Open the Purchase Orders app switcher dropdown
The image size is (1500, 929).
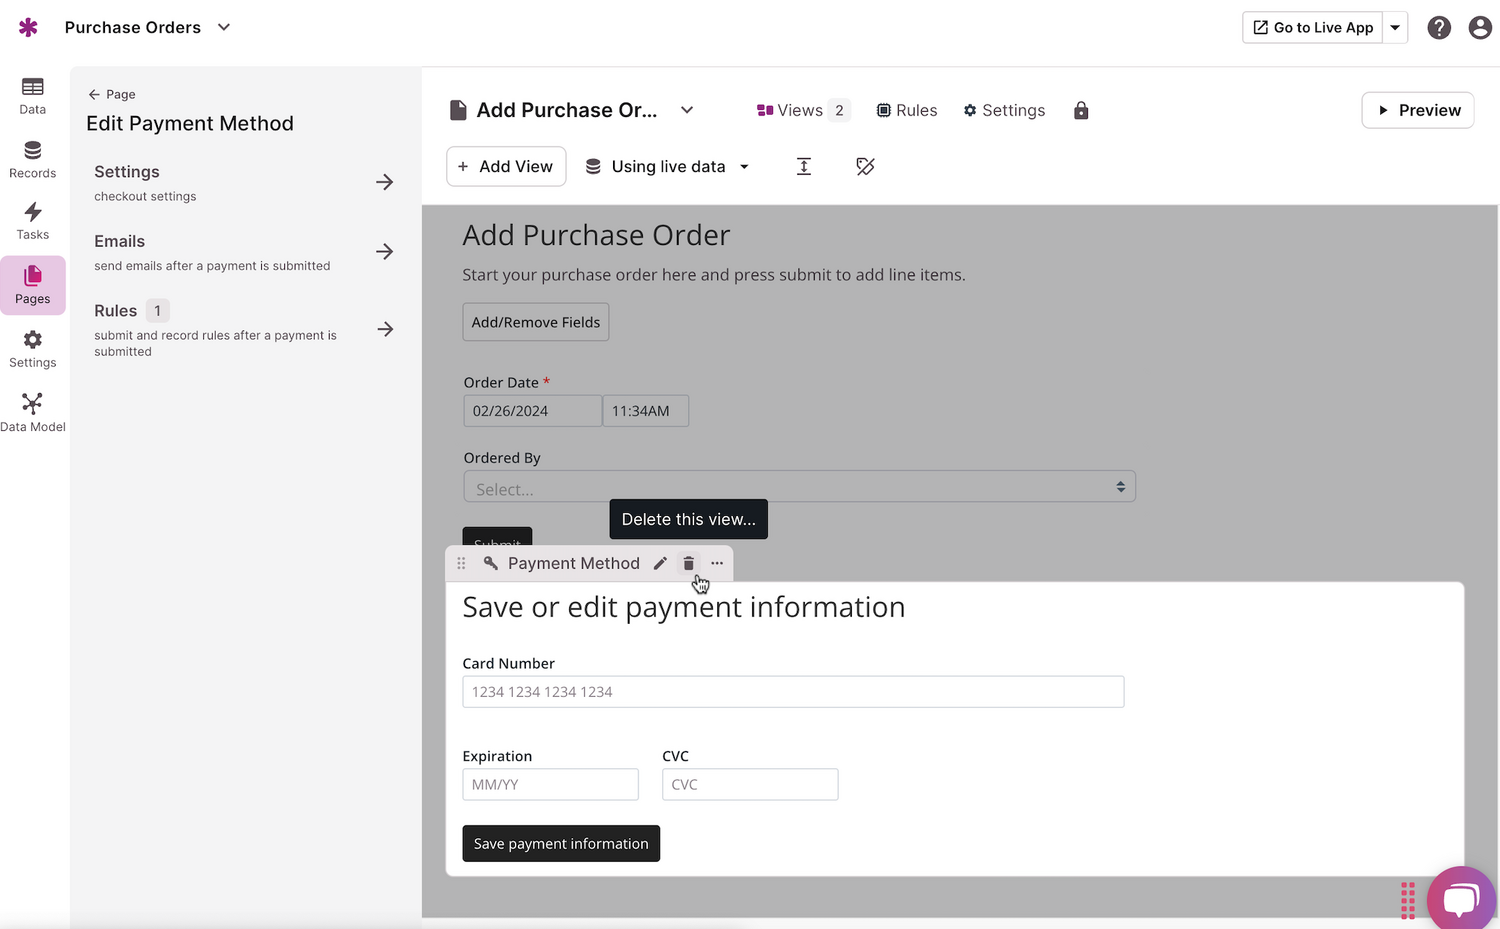point(222,27)
